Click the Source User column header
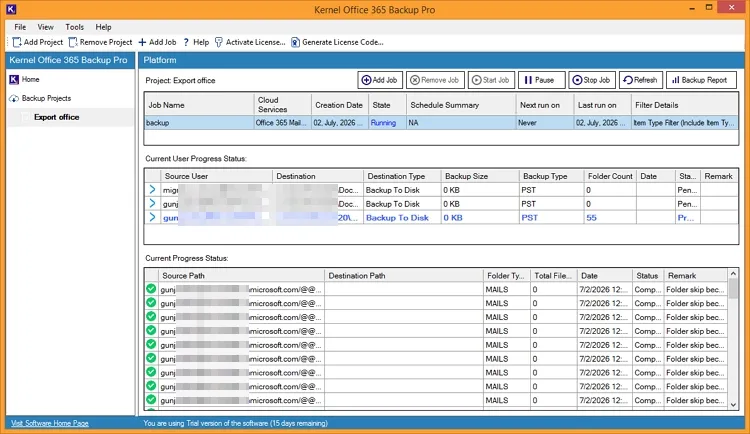 [x=216, y=176]
